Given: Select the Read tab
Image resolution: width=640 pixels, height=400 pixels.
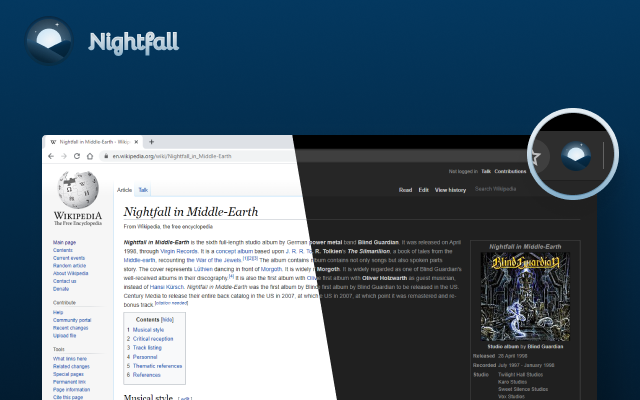Looking at the screenshot, I should point(405,190).
